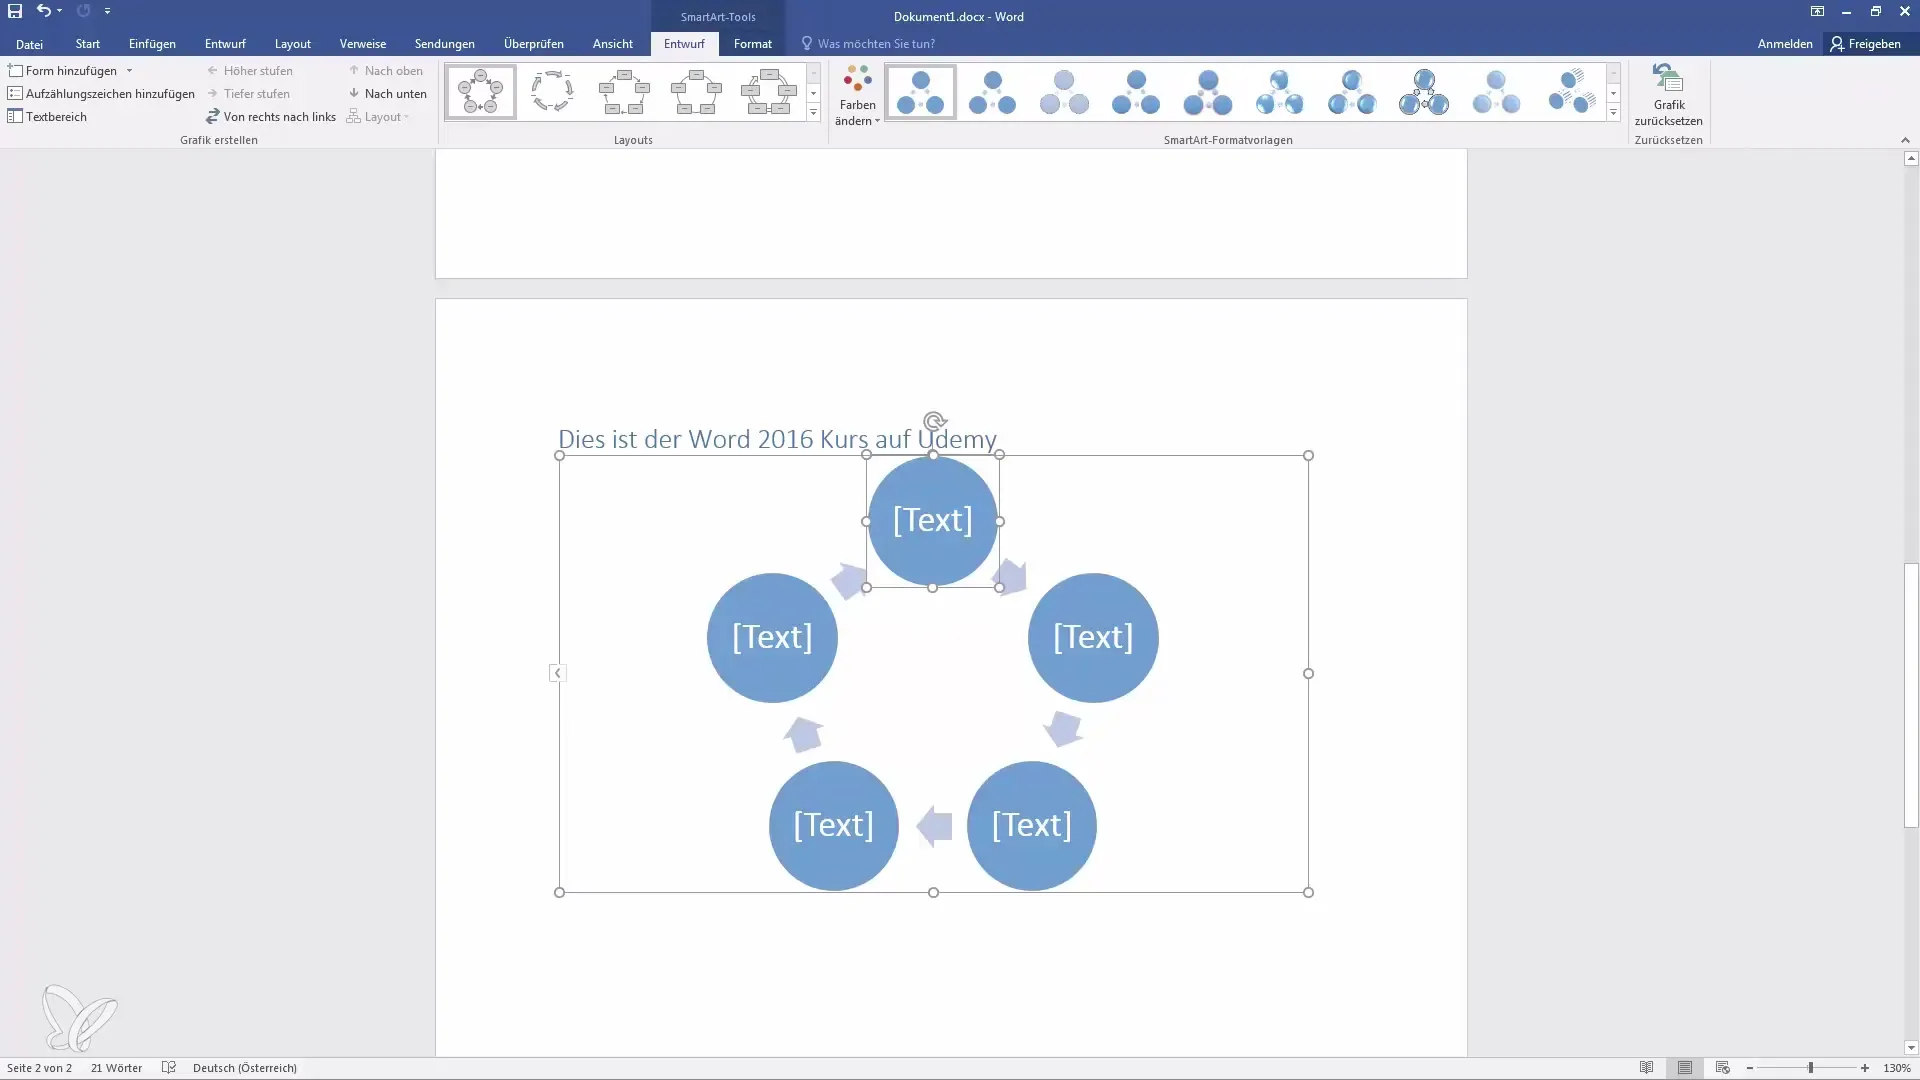
Task: Click Aufzählungszeichen hinzufügen button
Action: pyautogui.click(x=102, y=92)
